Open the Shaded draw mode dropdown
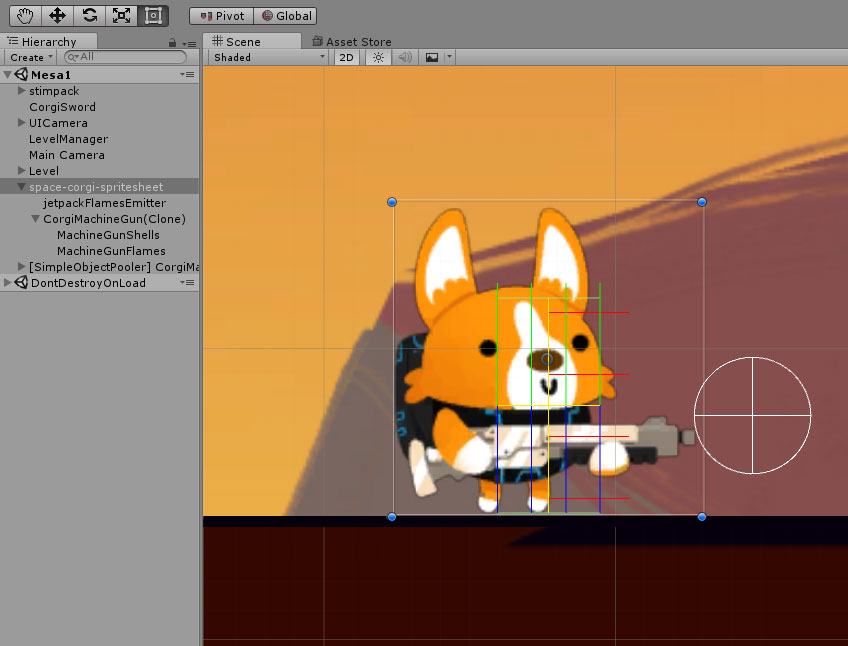Screen dimensions: 848x646 [x=268, y=58]
